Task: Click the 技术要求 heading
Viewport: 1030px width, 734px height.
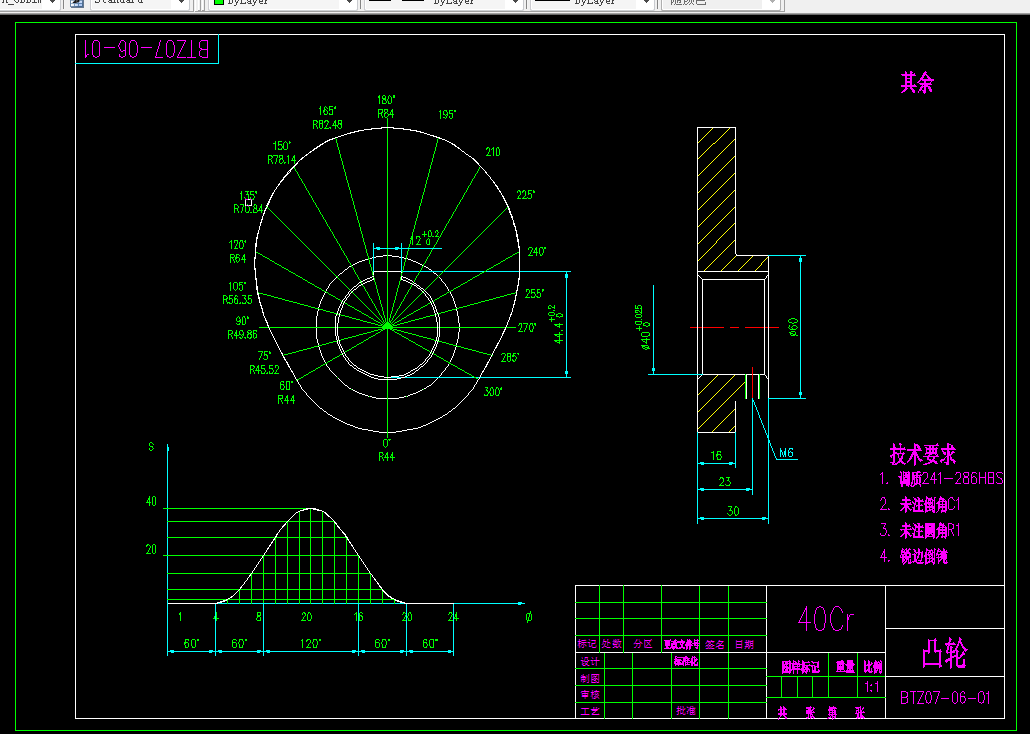Action: click(x=923, y=455)
